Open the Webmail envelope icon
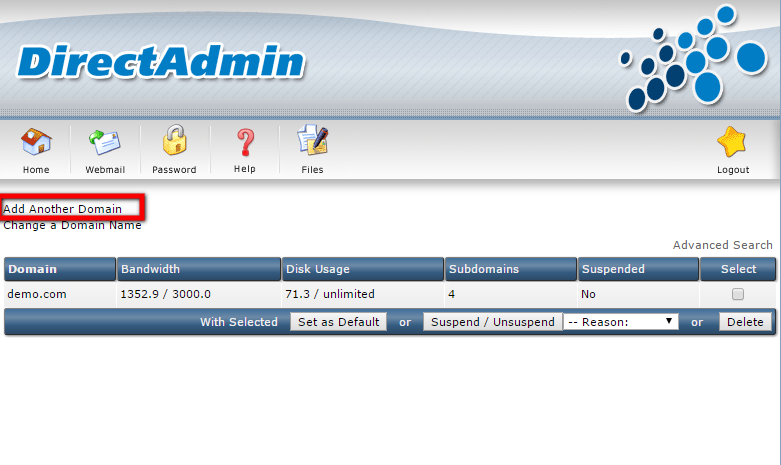The width and height of the screenshot is (781, 465). point(105,142)
